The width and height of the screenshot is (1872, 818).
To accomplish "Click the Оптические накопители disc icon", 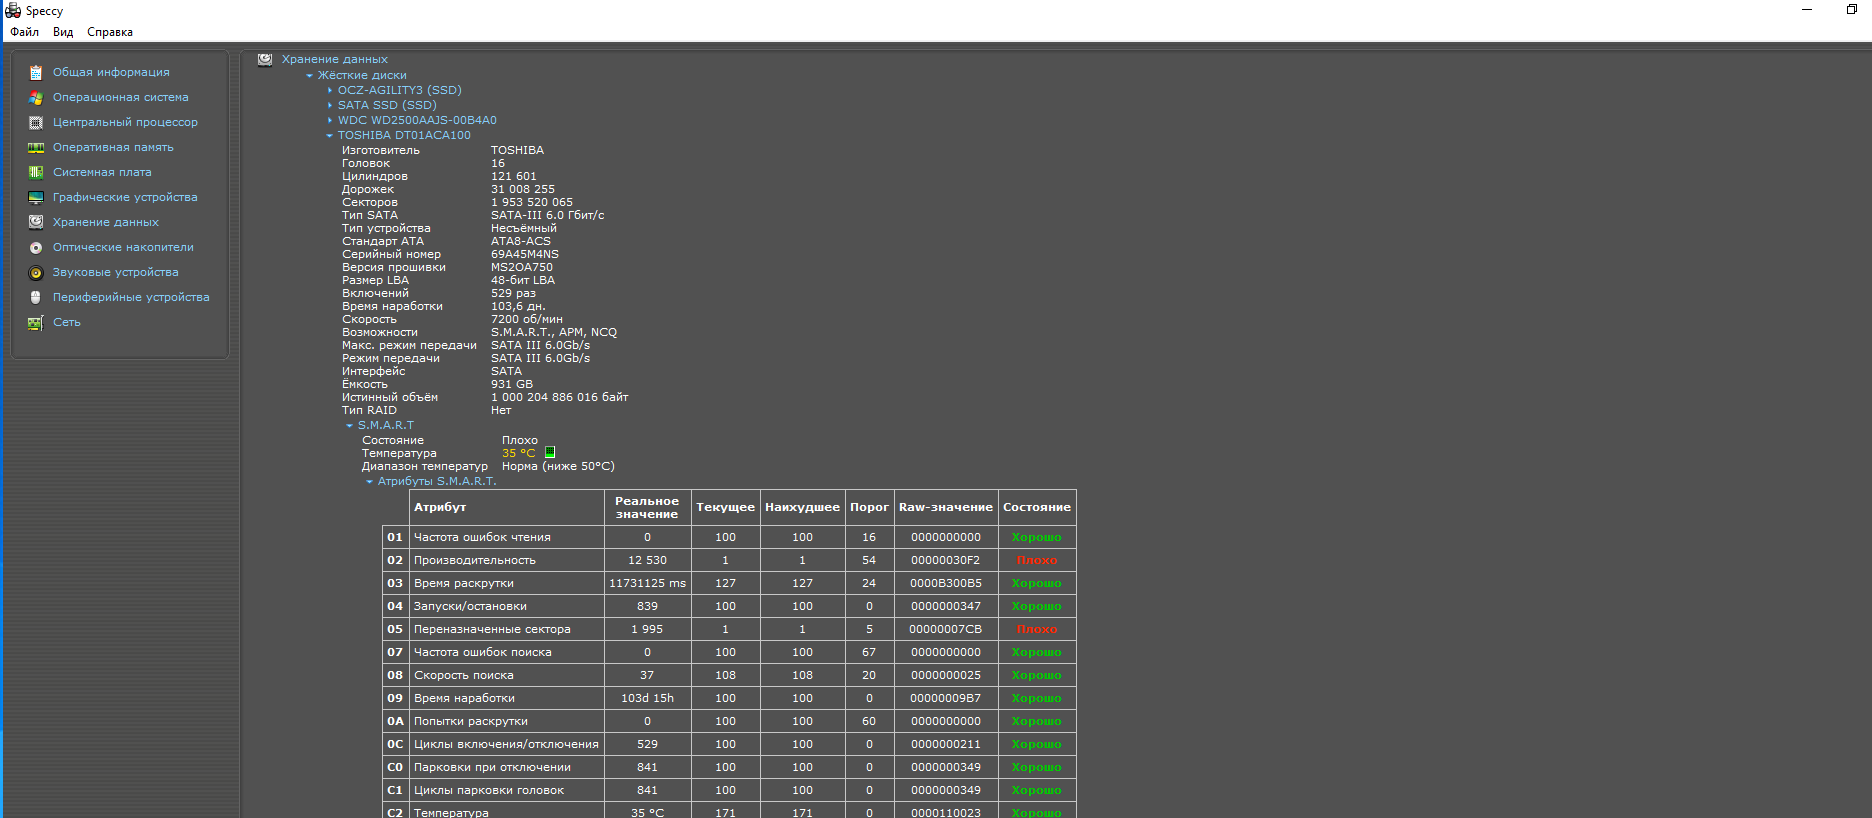I will [36, 247].
